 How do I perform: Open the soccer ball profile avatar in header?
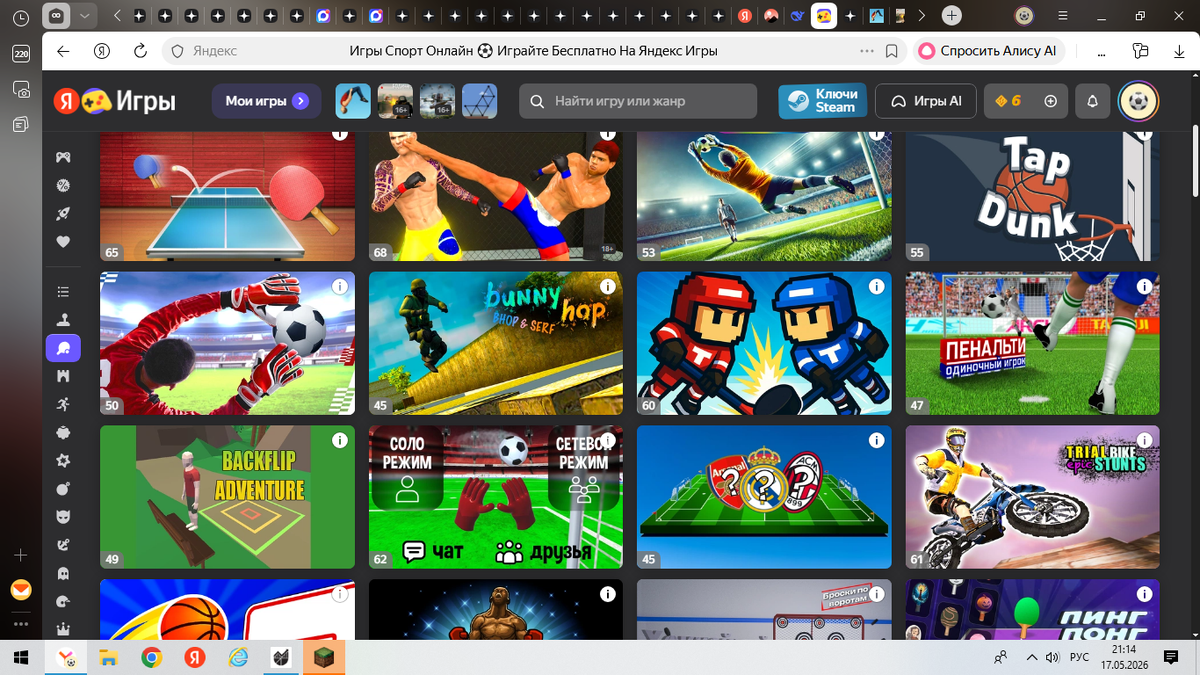coord(1138,101)
